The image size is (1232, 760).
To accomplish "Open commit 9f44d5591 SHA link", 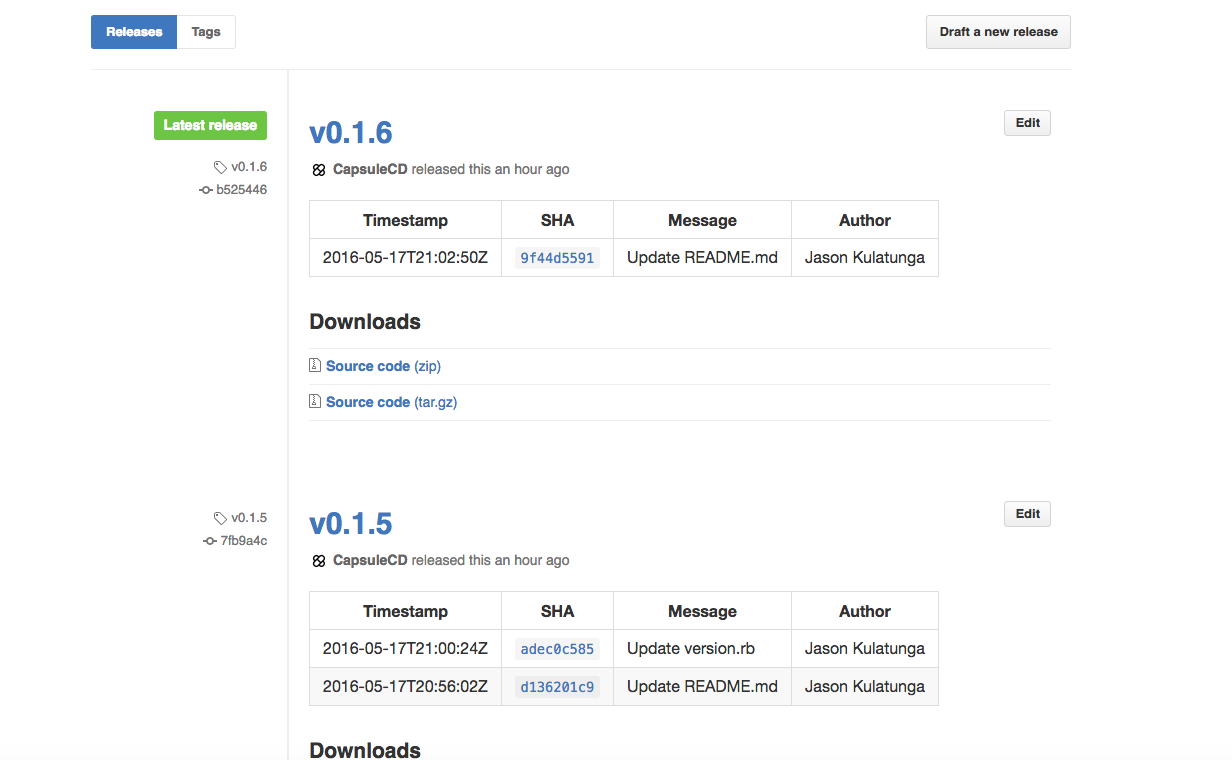I will click(557, 258).
